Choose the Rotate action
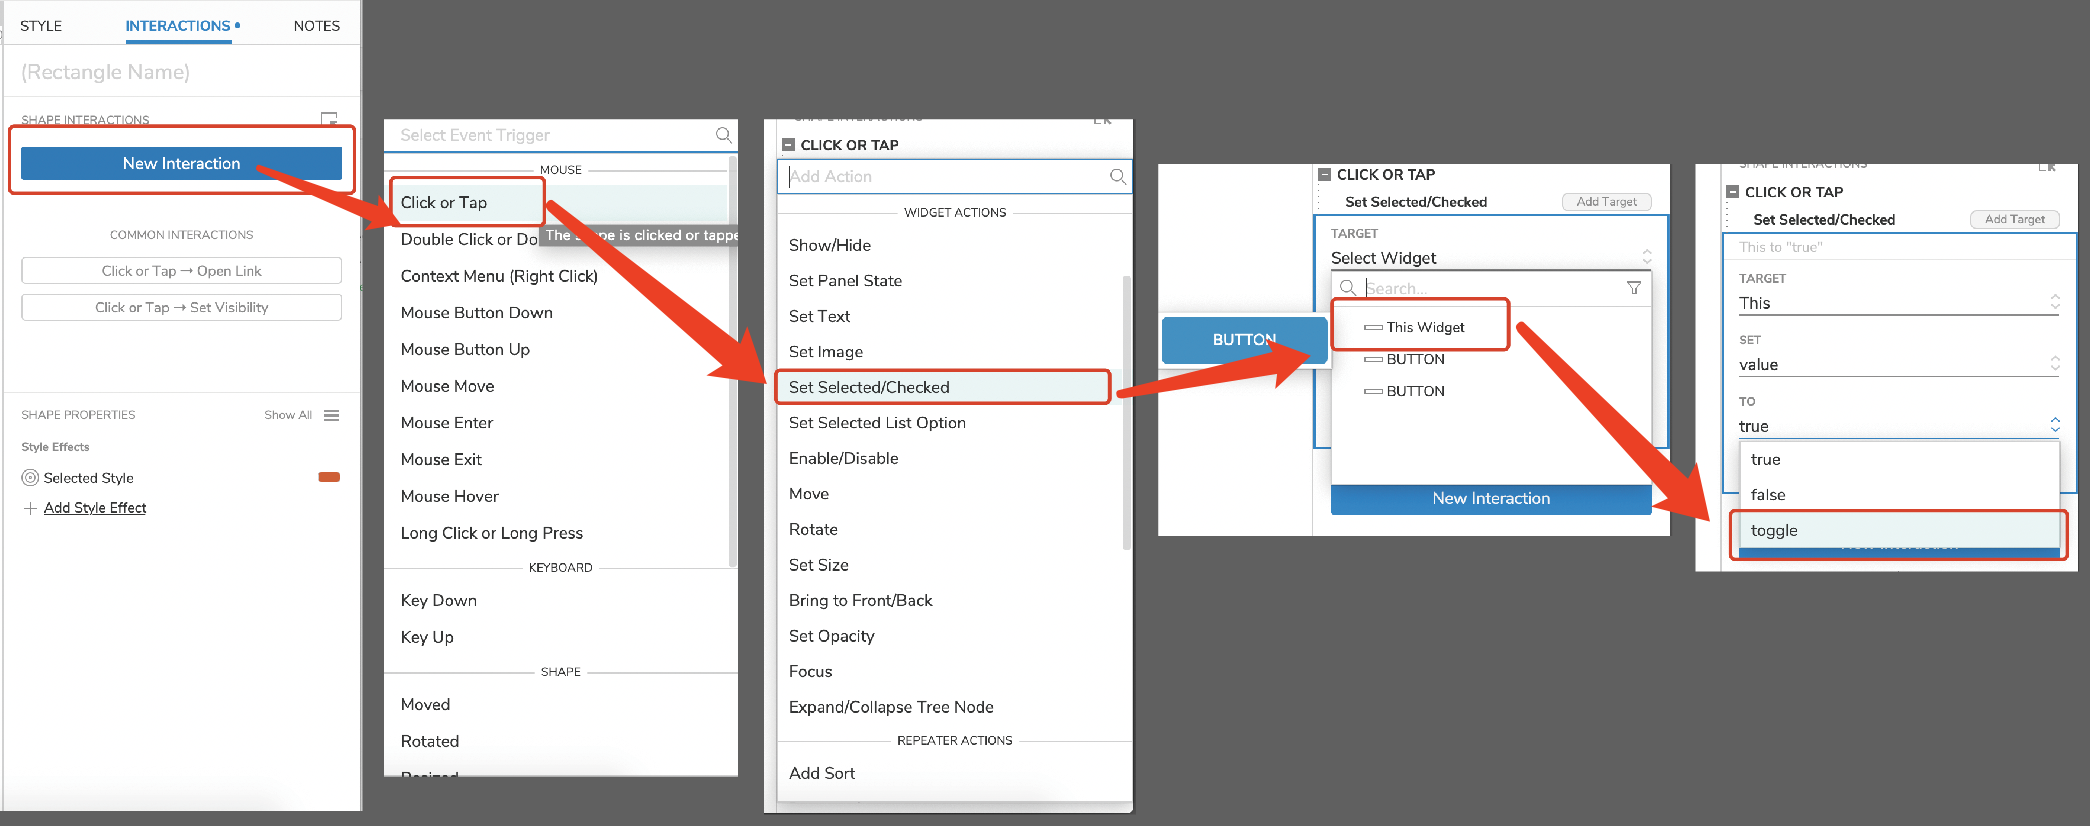The image size is (2090, 826). point(813,529)
